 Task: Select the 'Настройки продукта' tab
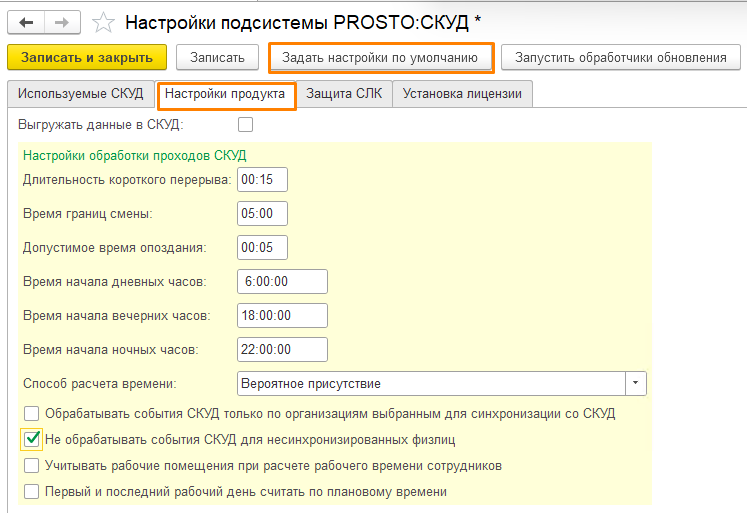click(x=226, y=94)
